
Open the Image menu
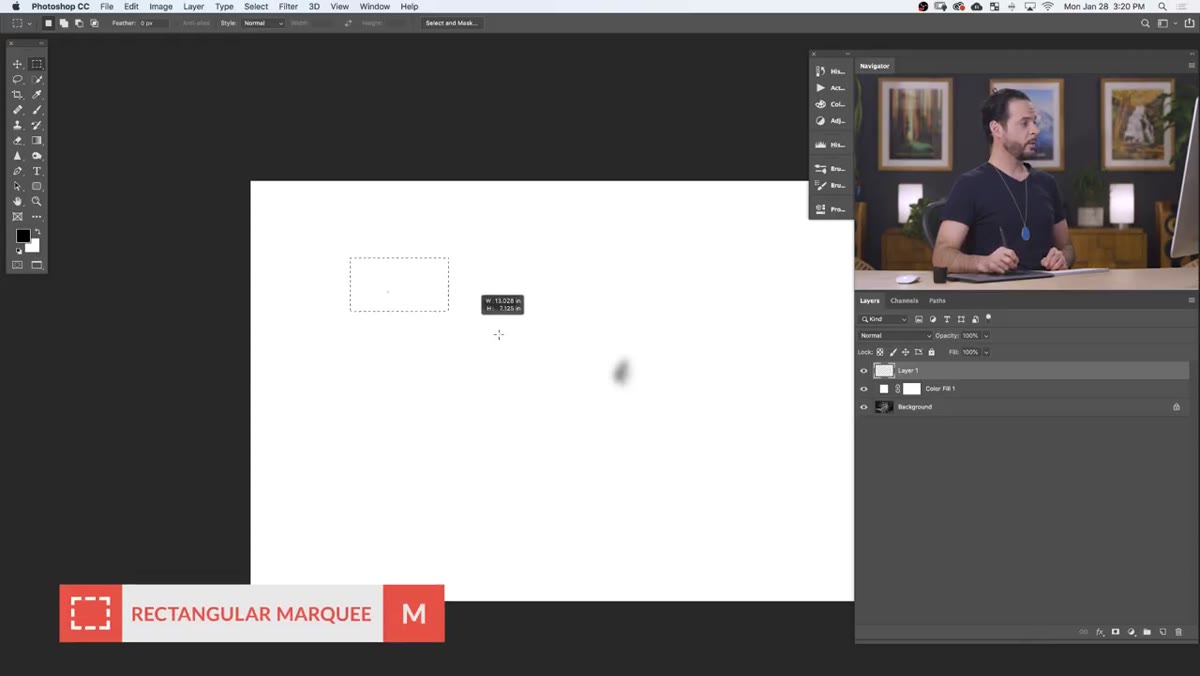pyautogui.click(x=161, y=6)
